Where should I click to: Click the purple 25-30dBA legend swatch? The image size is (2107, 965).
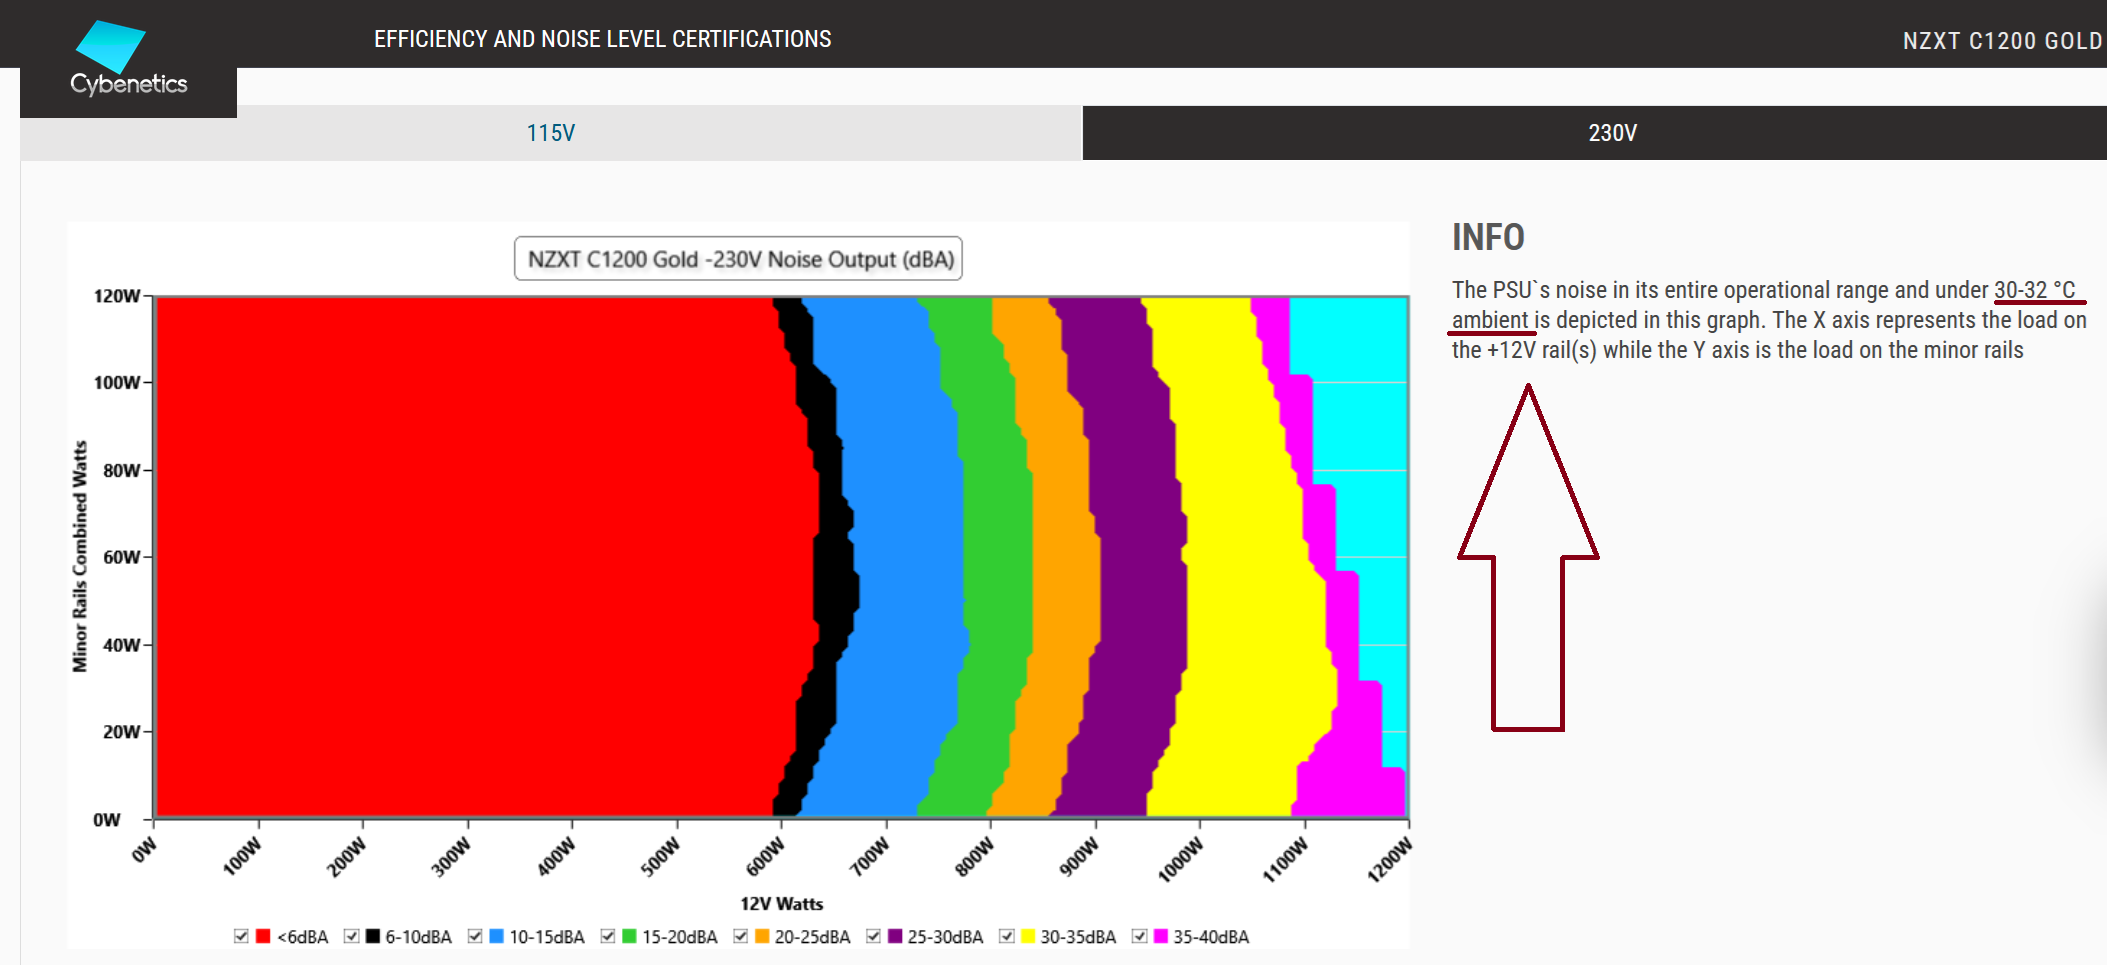896,936
